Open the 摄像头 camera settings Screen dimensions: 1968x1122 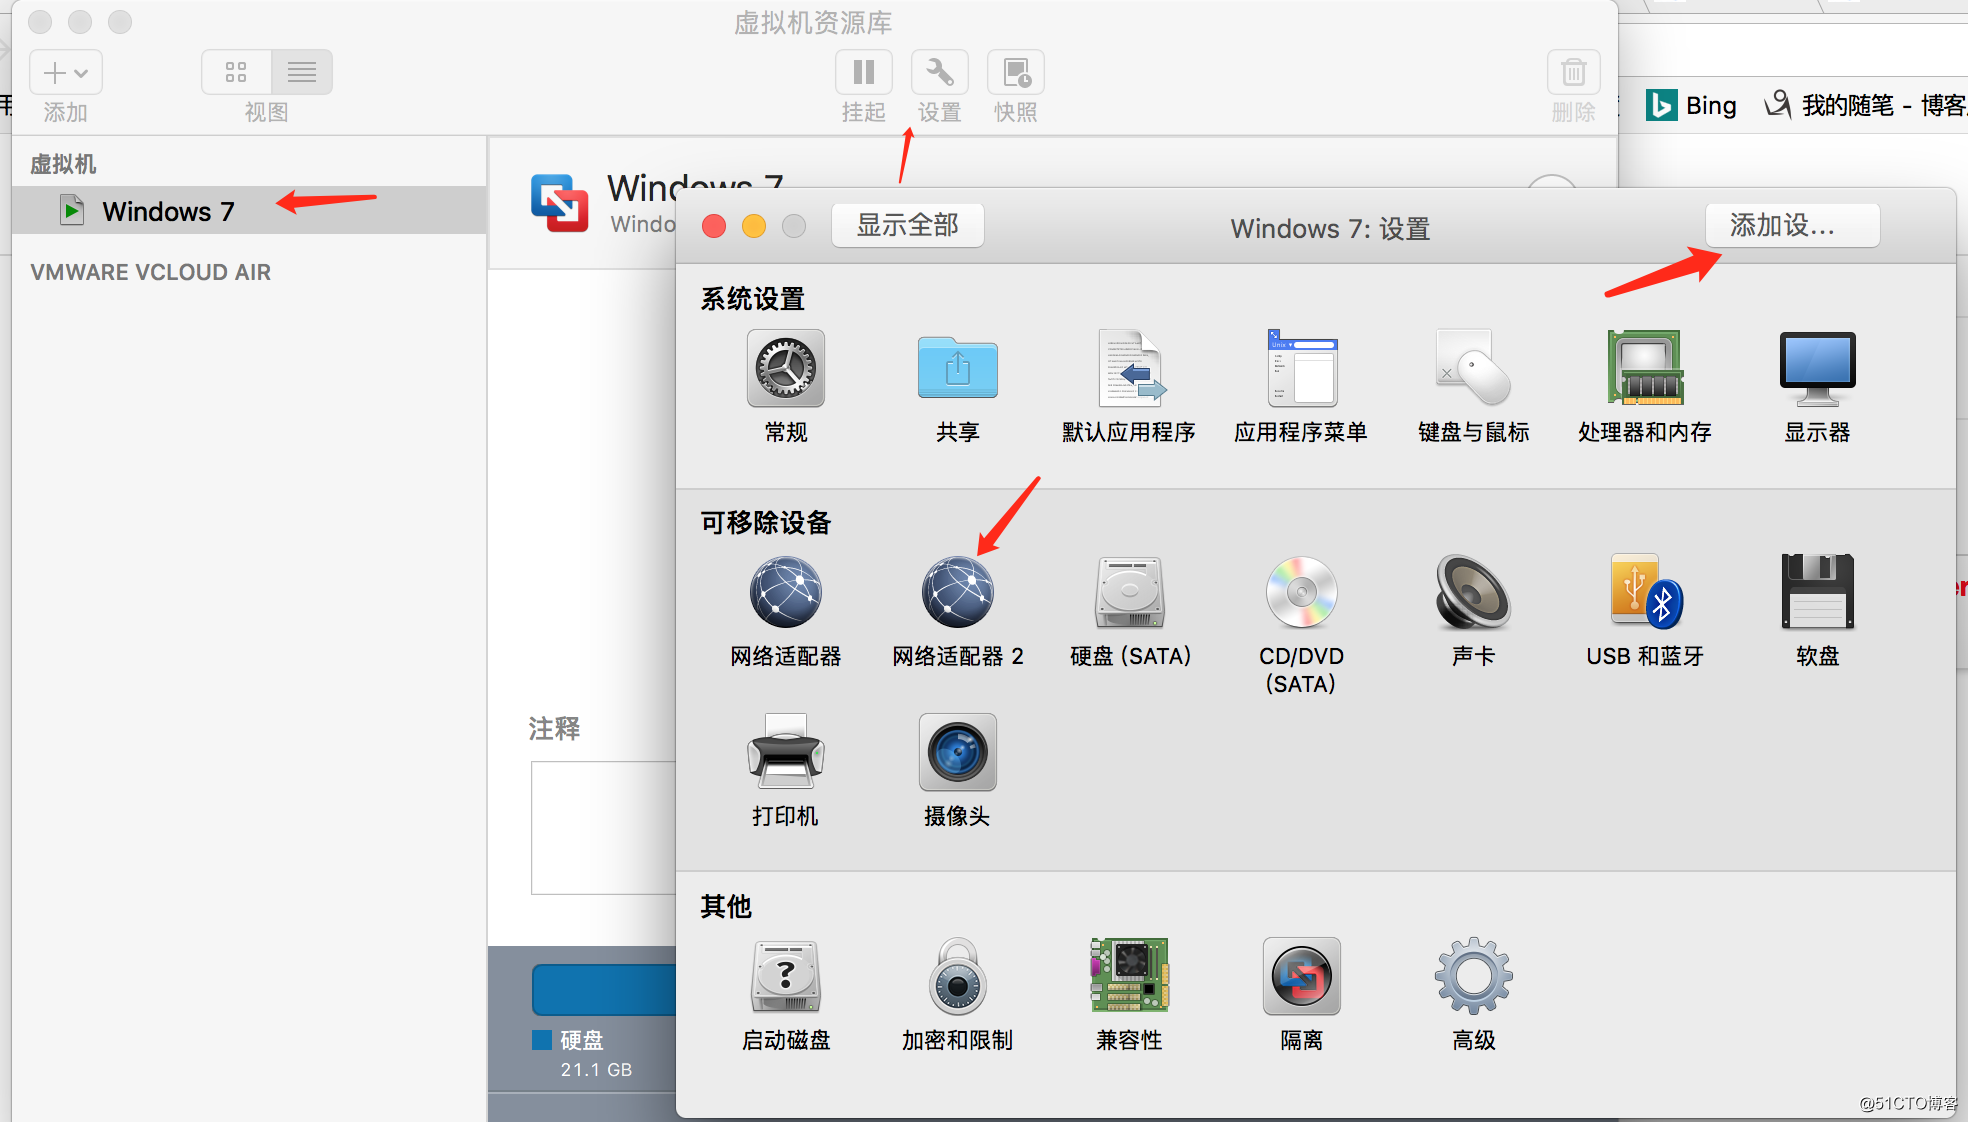[958, 753]
